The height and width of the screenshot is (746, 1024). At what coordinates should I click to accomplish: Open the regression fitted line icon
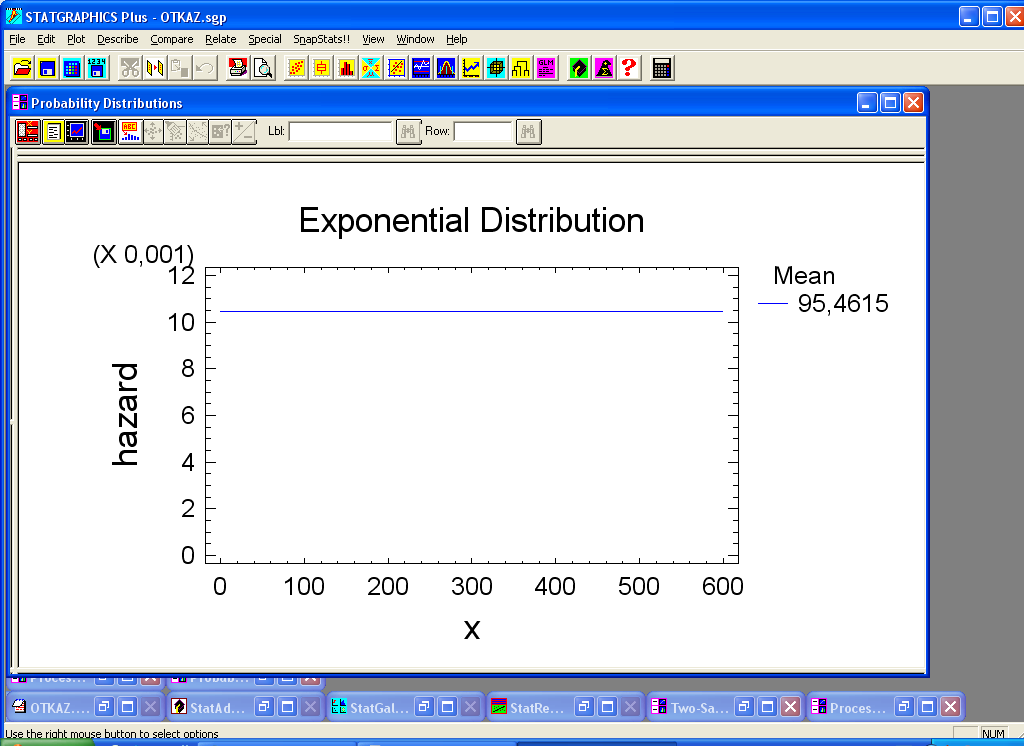pyautogui.click(x=396, y=68)
